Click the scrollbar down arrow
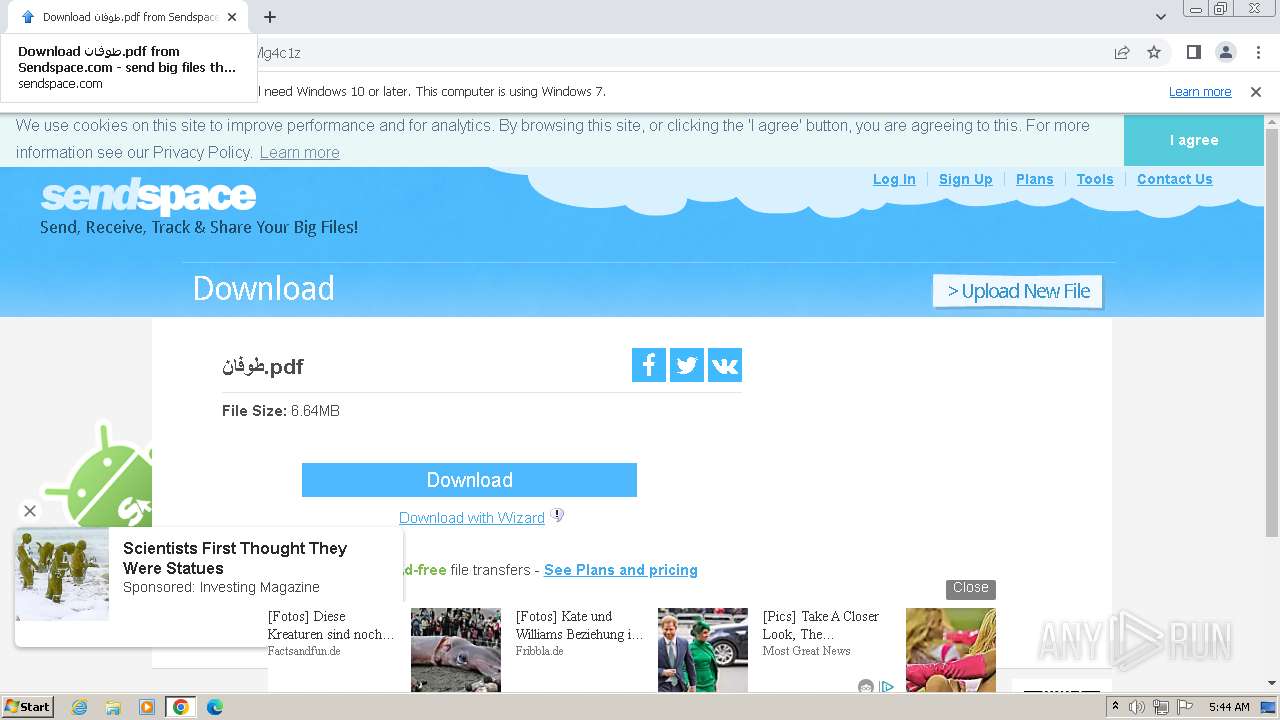The height and width of the screenshot is (720, 1280). (x=1272, y=684)
